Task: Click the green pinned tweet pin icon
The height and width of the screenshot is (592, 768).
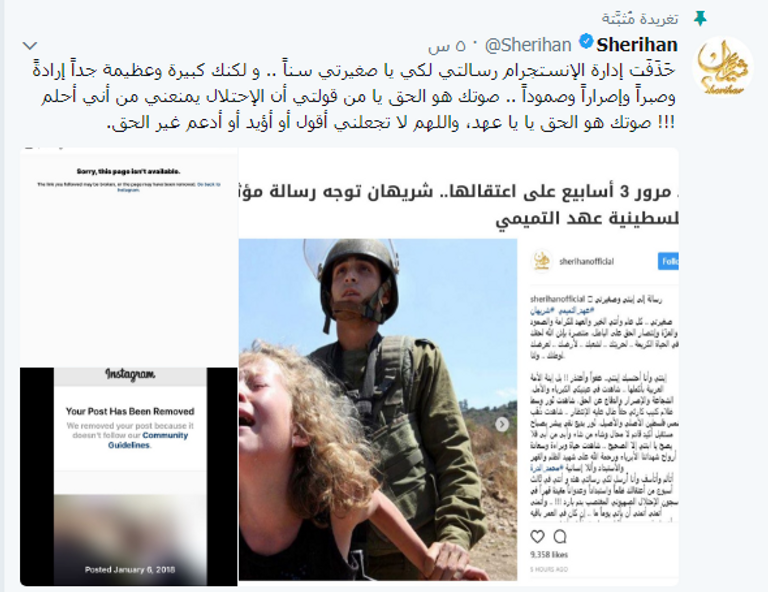Action: 700,19
